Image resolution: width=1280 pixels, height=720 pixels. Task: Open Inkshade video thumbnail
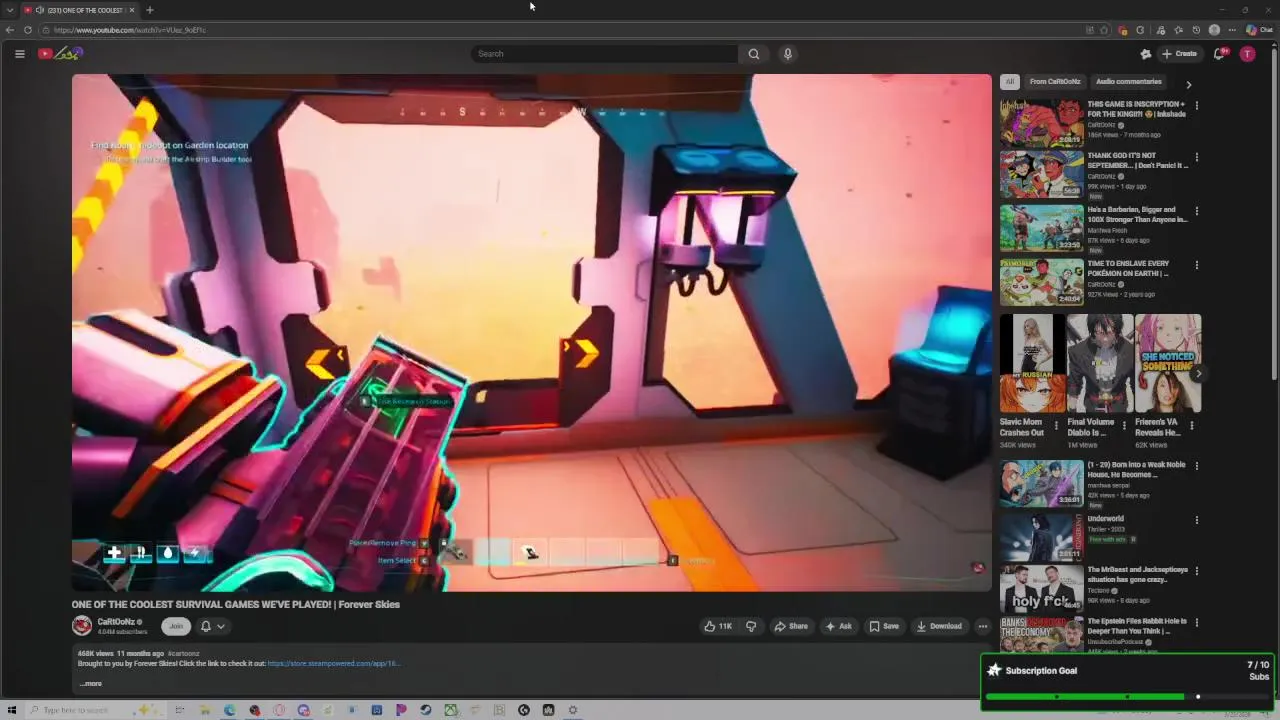(1041, 122)
